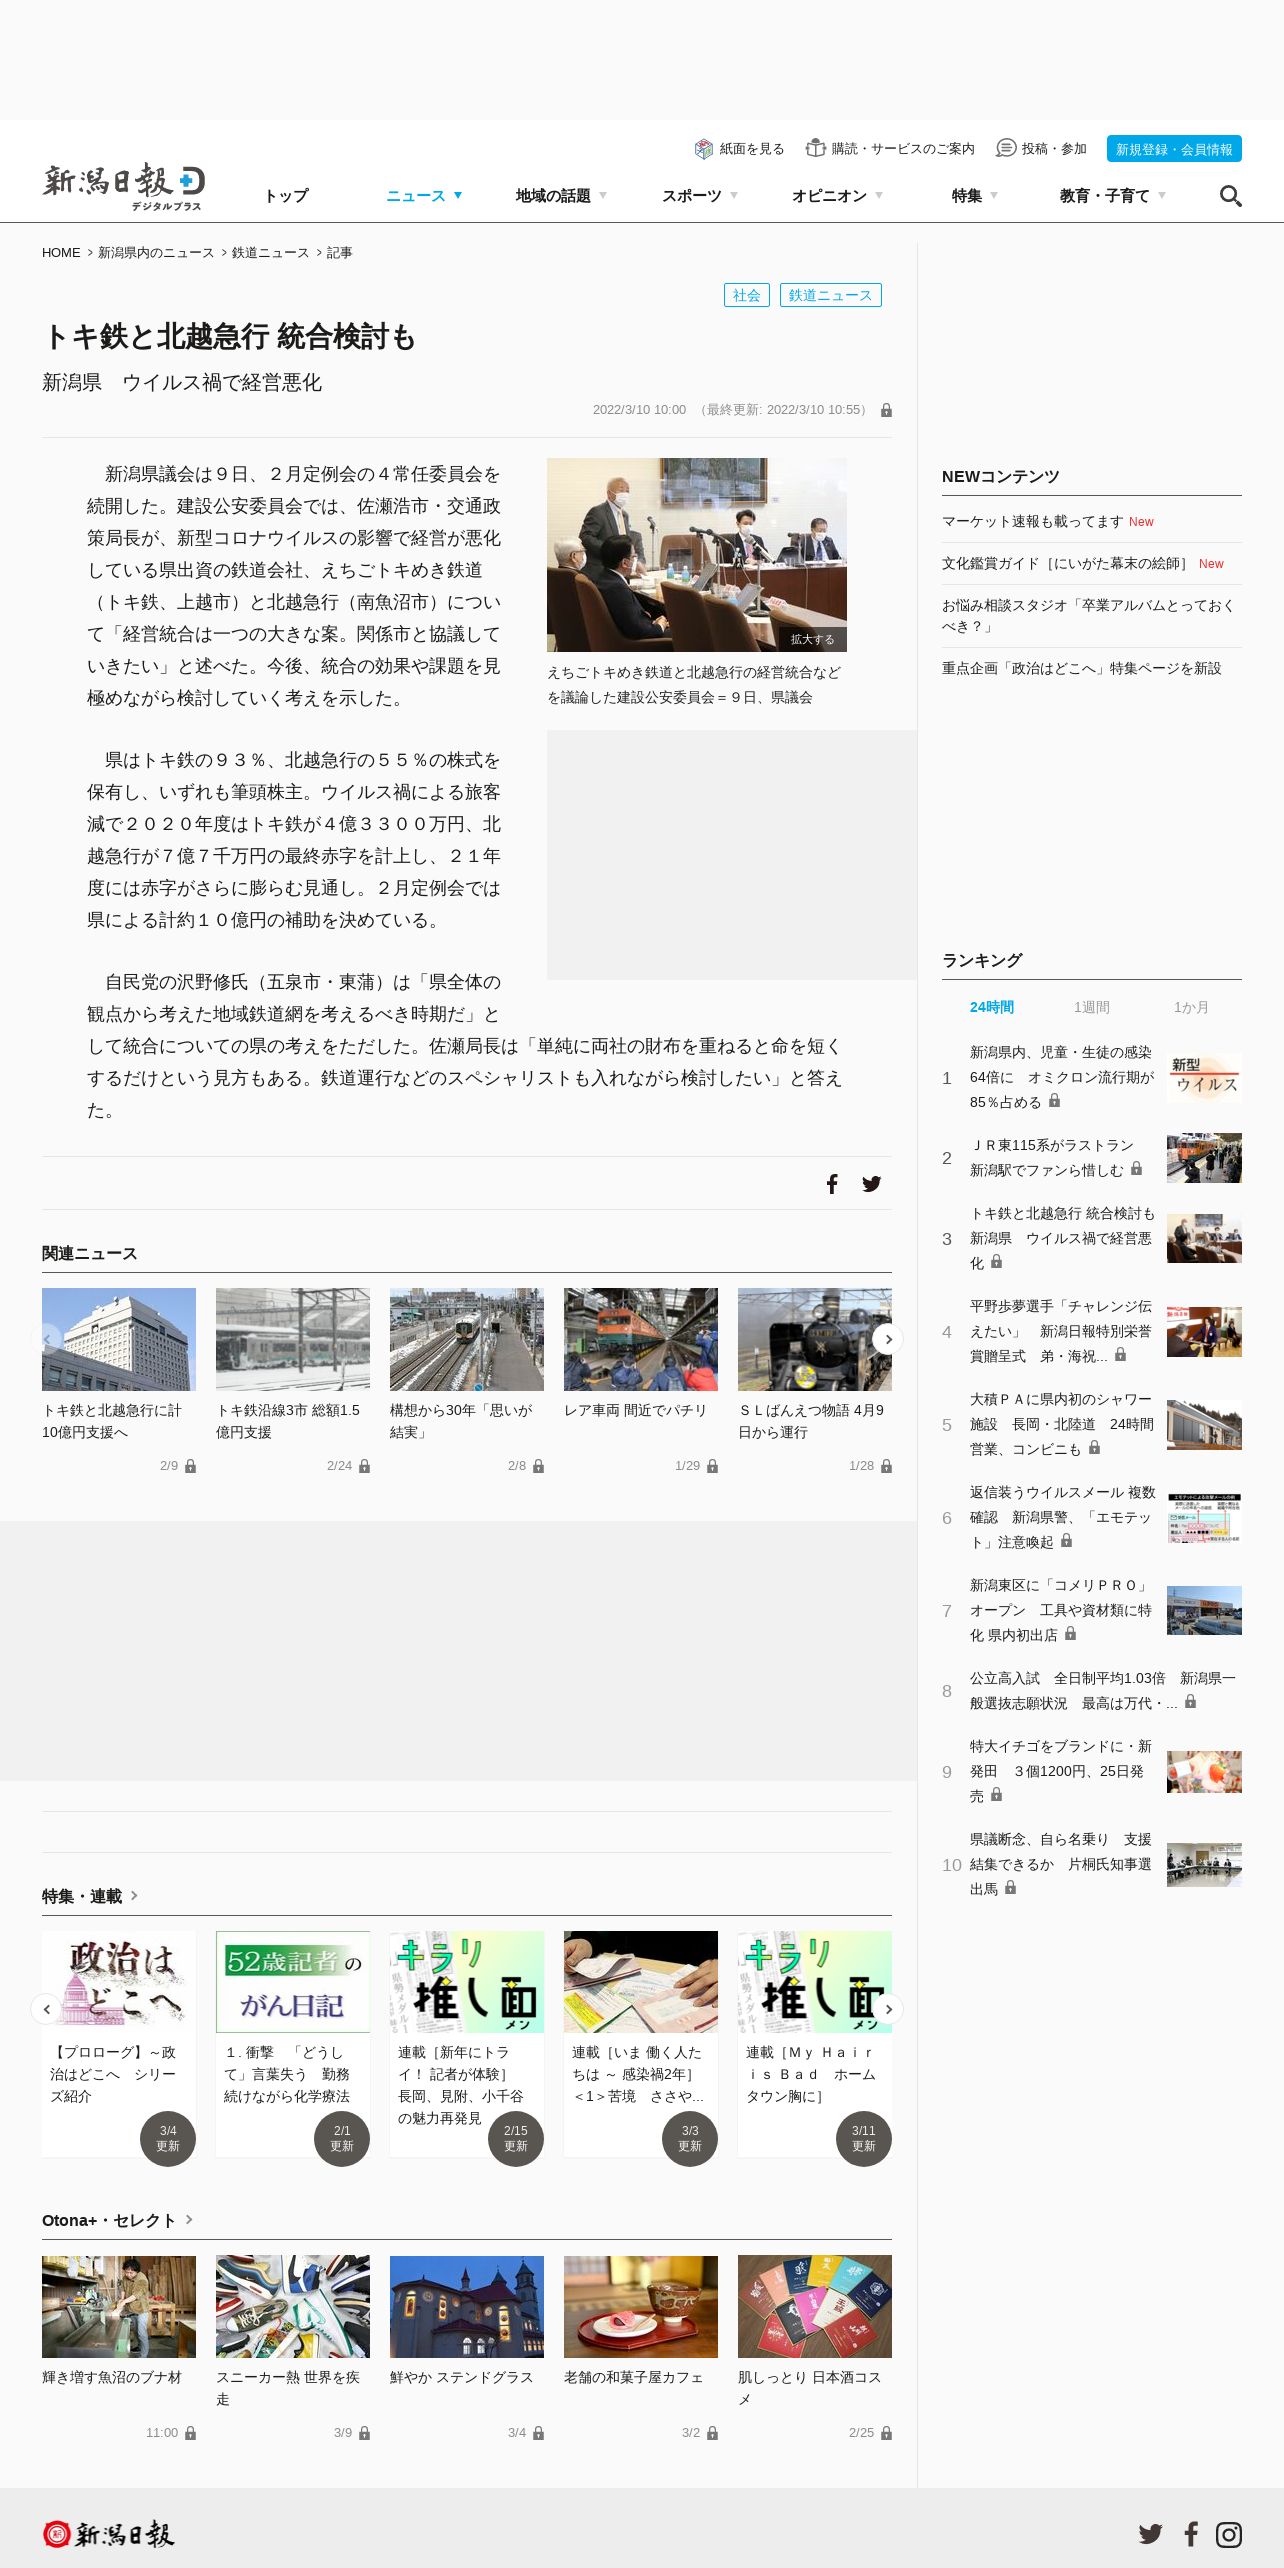Open お悩み相談スタジオ 卒業アルバム link
This screenshot has width=1284, height=2568.
(x=1088, y=616)
